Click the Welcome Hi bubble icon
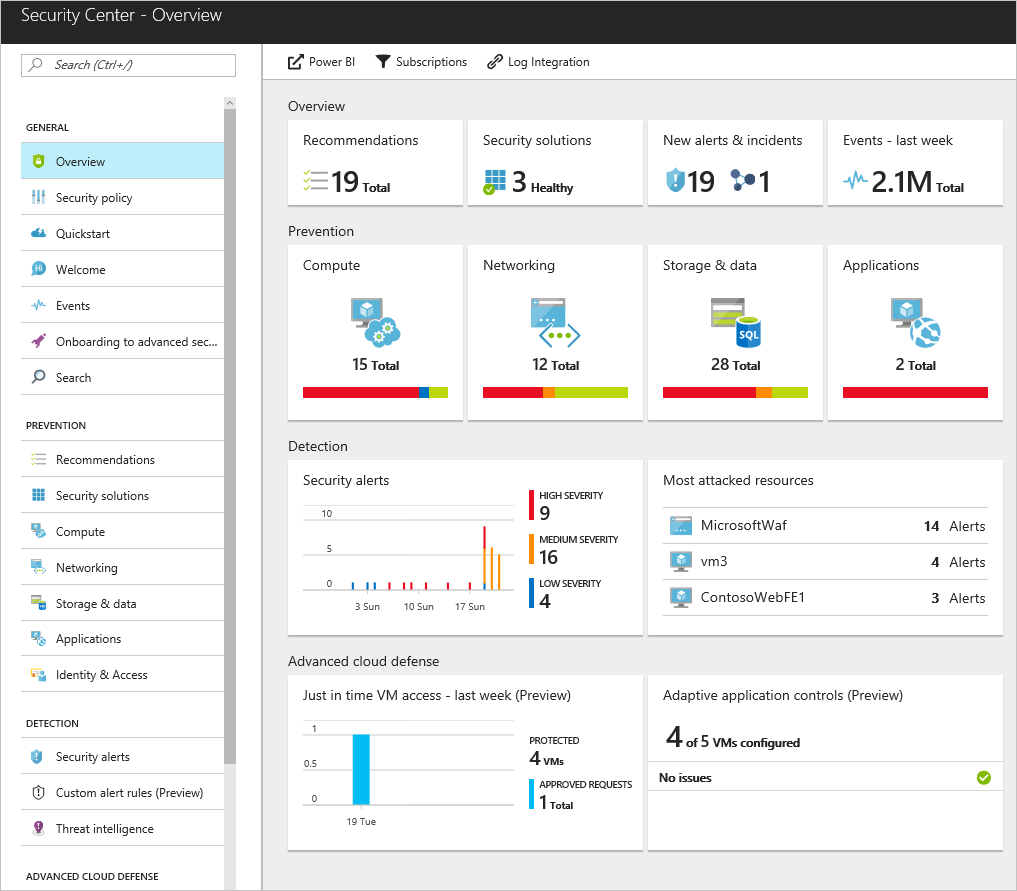The image size is (1017, 891). click(38, 268)
